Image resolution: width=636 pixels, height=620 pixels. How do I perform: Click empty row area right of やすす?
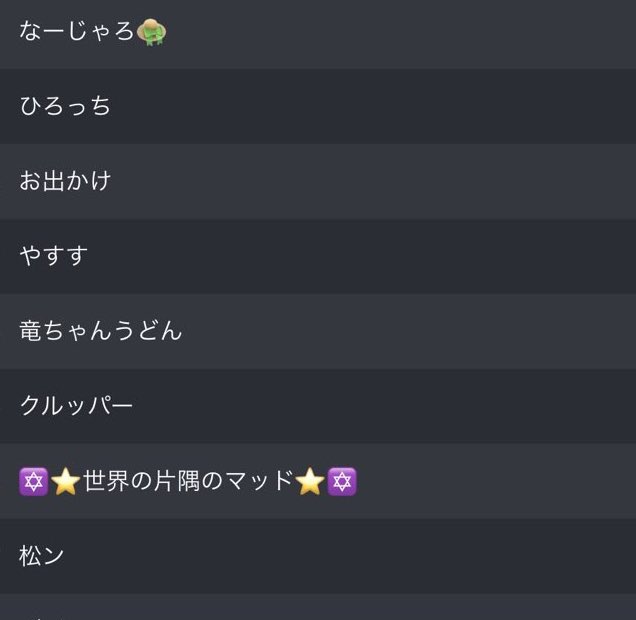[400, 256]
